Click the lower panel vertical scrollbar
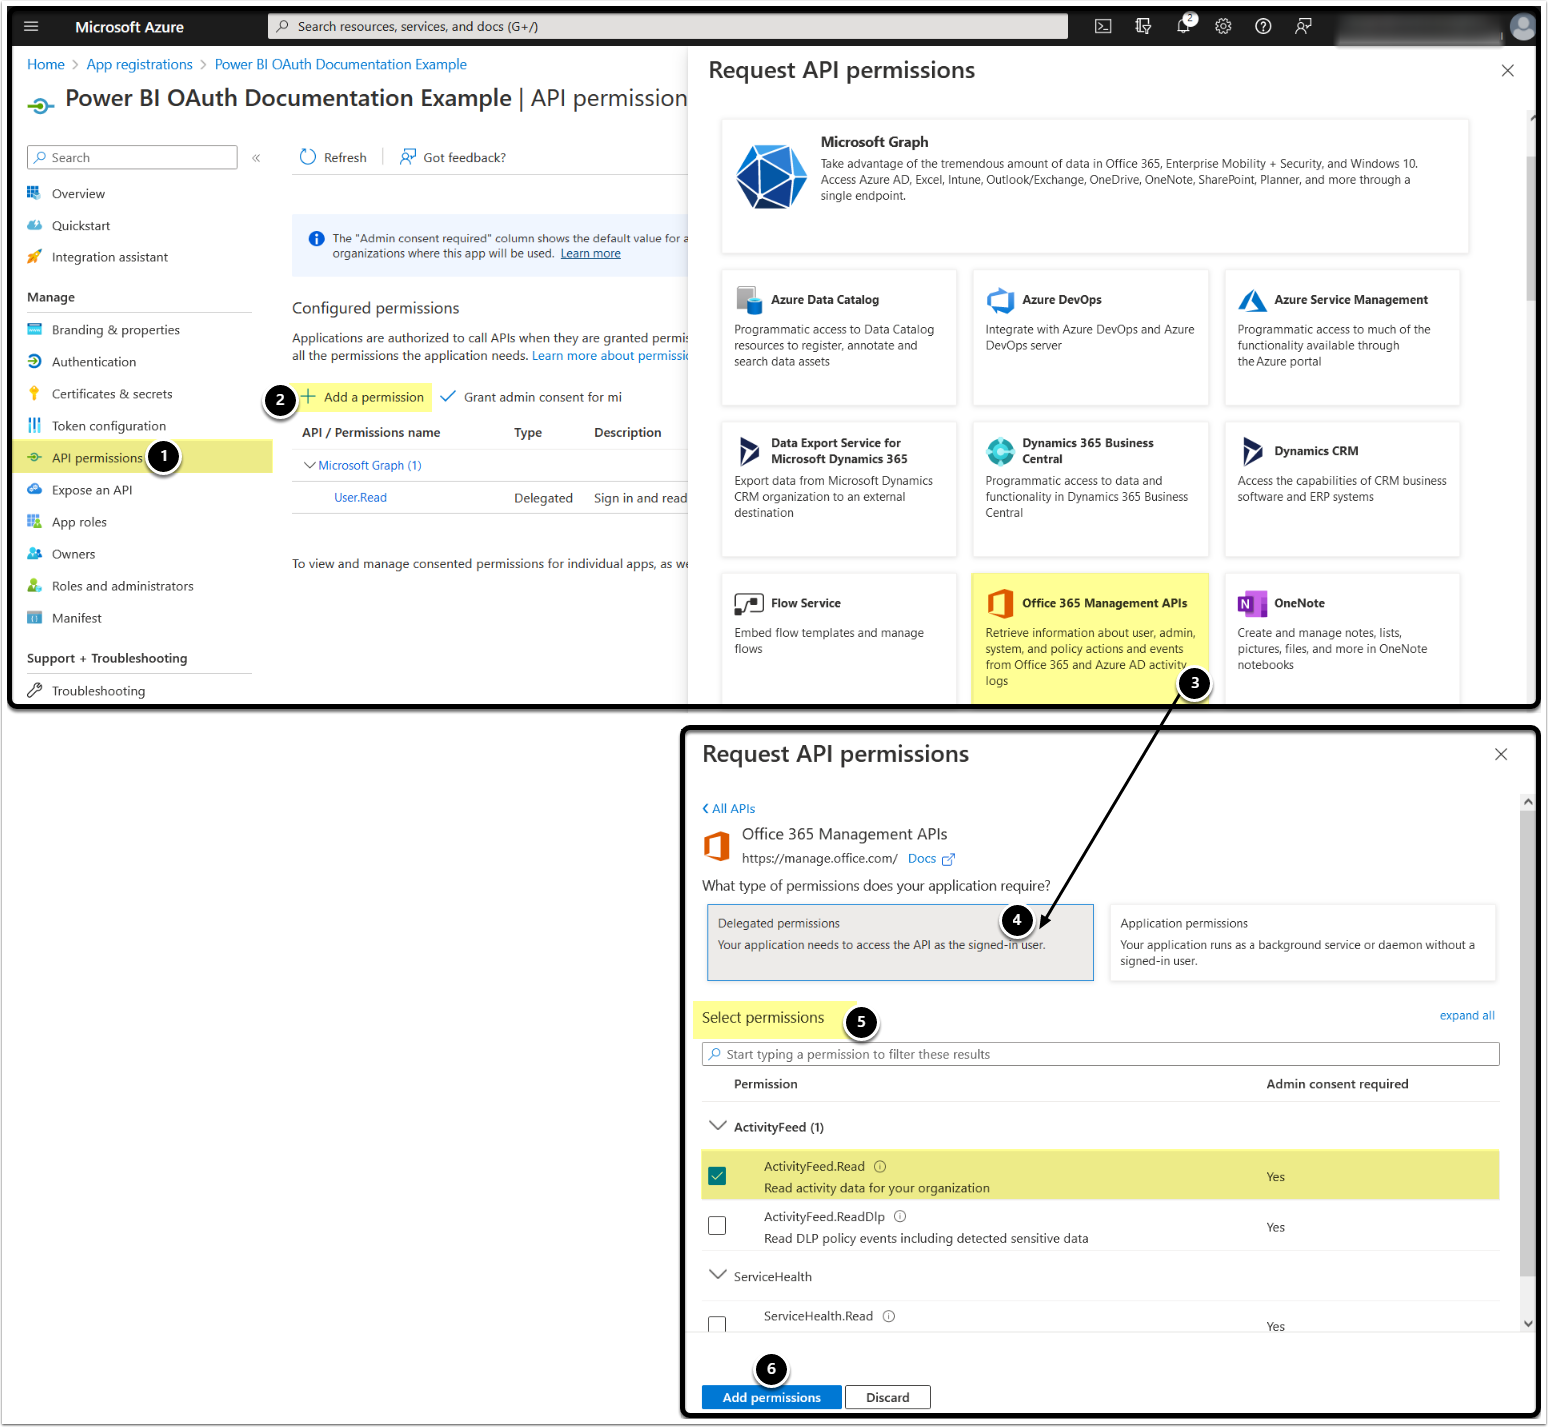Viewport: 1548px width, 1427px height. (x=1527, y=1044)
